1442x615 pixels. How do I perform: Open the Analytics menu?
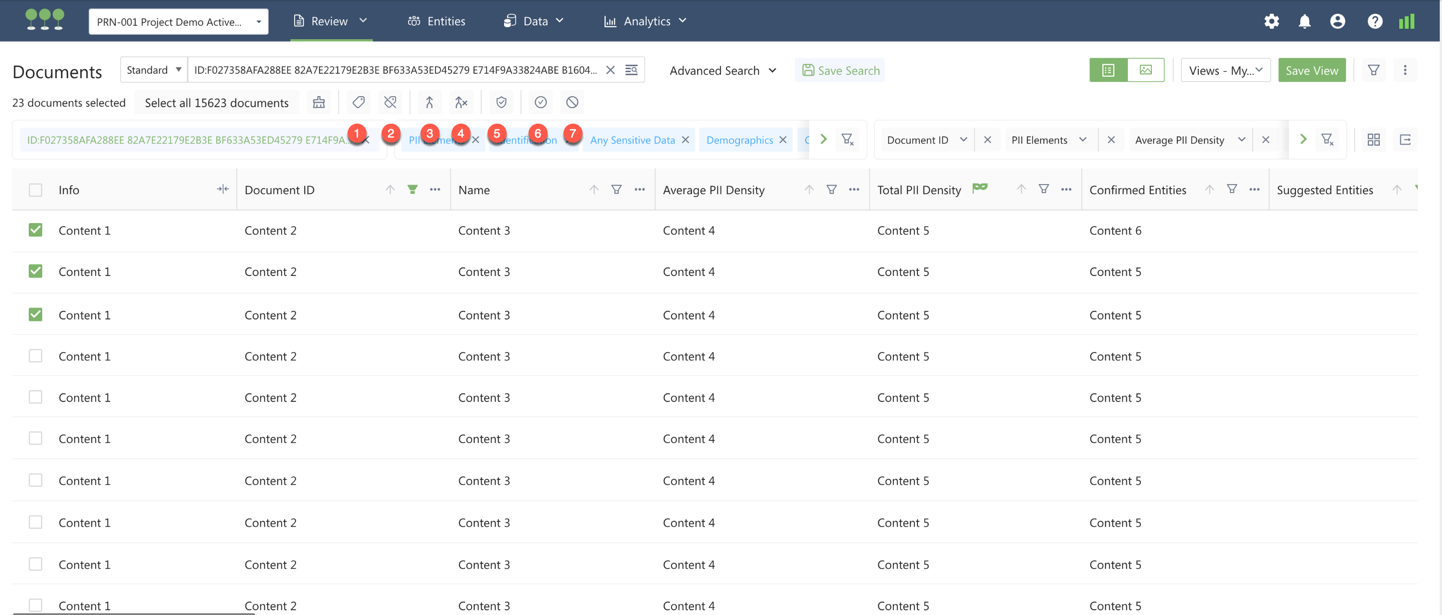(645, 21)
